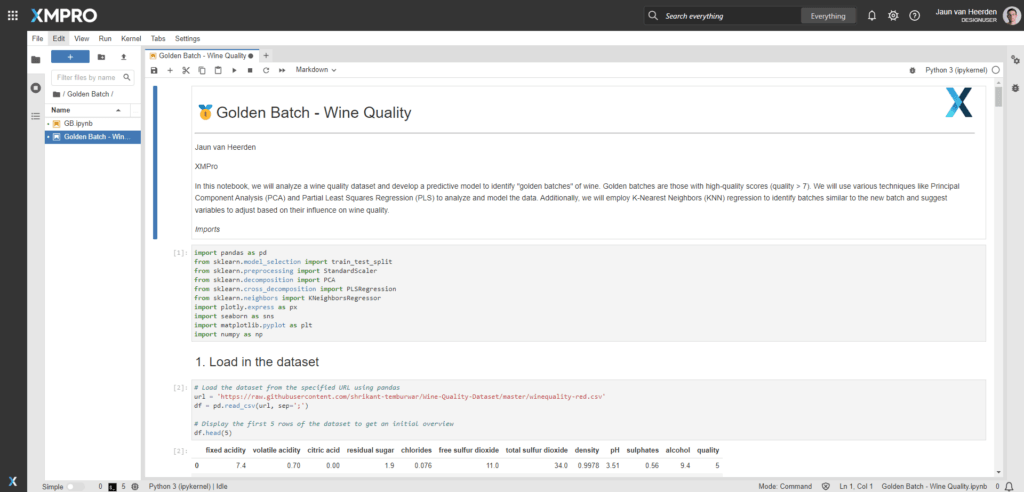
Task: Sort the file list by Name column
Action: pyautogui.click(x=61, y=110)
